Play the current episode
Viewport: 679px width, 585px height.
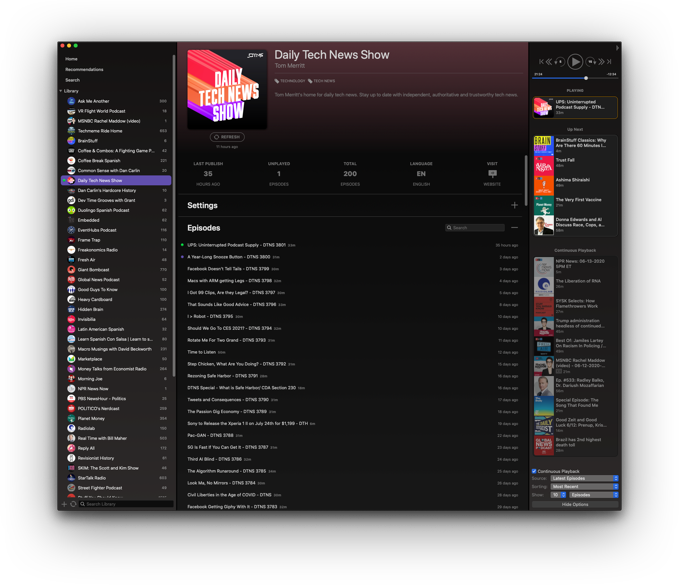coord(575,62)
